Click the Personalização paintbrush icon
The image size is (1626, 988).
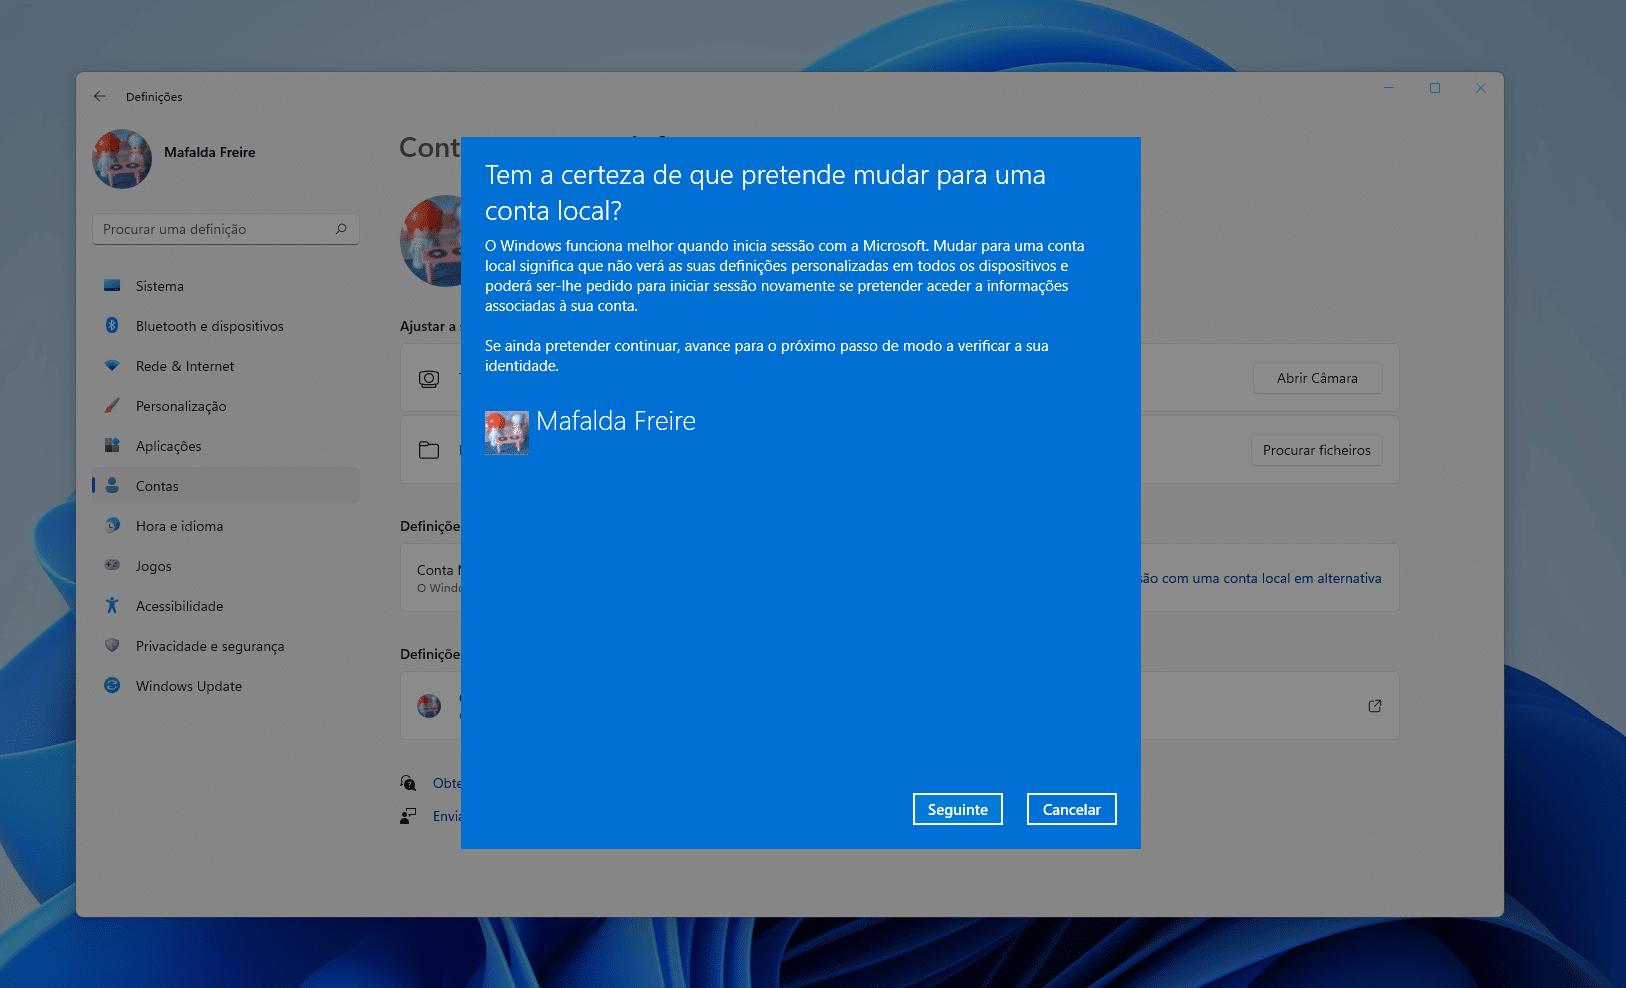(x=112, y=406)
